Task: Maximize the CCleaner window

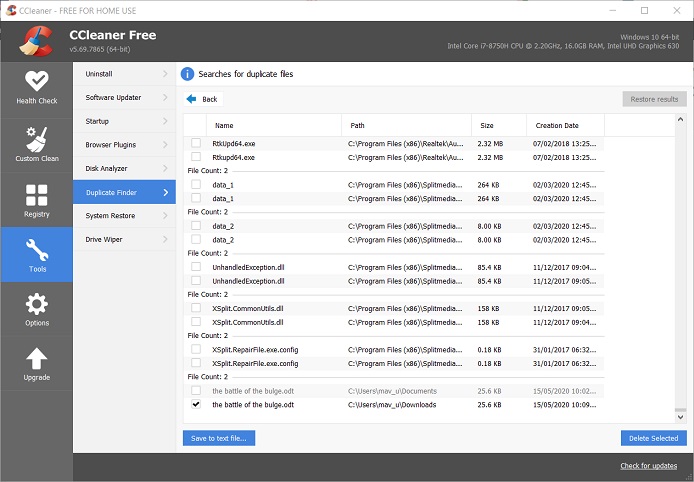Action: click(x=644, y=10)
